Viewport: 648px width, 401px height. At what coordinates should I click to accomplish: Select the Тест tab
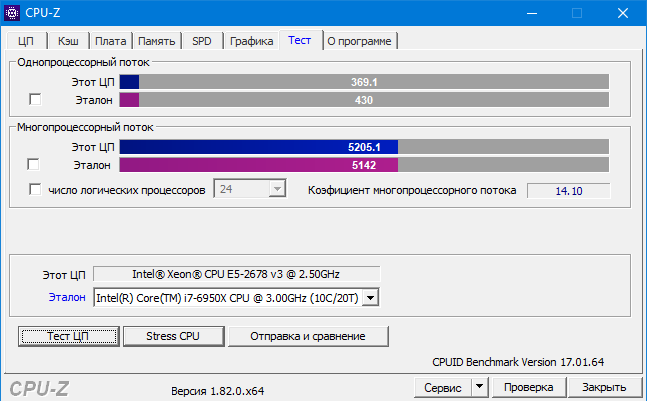pos(300,40)
